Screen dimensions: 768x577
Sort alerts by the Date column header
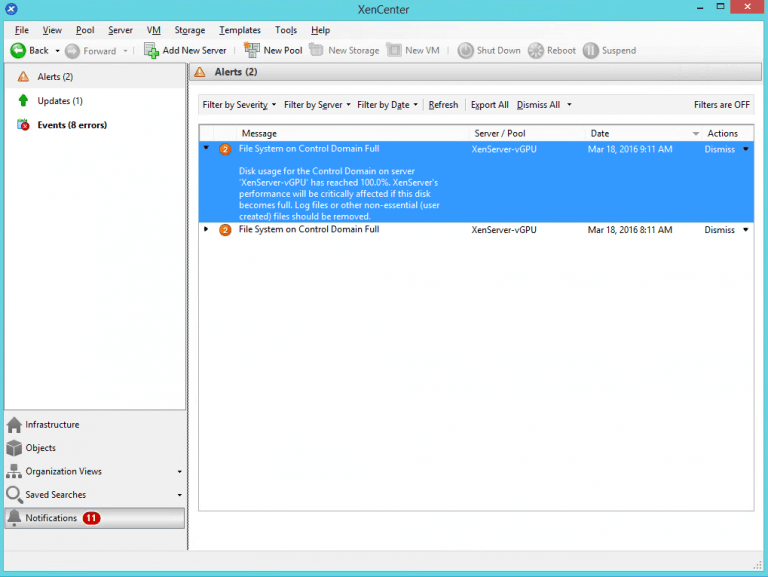[x=644, y=133]
